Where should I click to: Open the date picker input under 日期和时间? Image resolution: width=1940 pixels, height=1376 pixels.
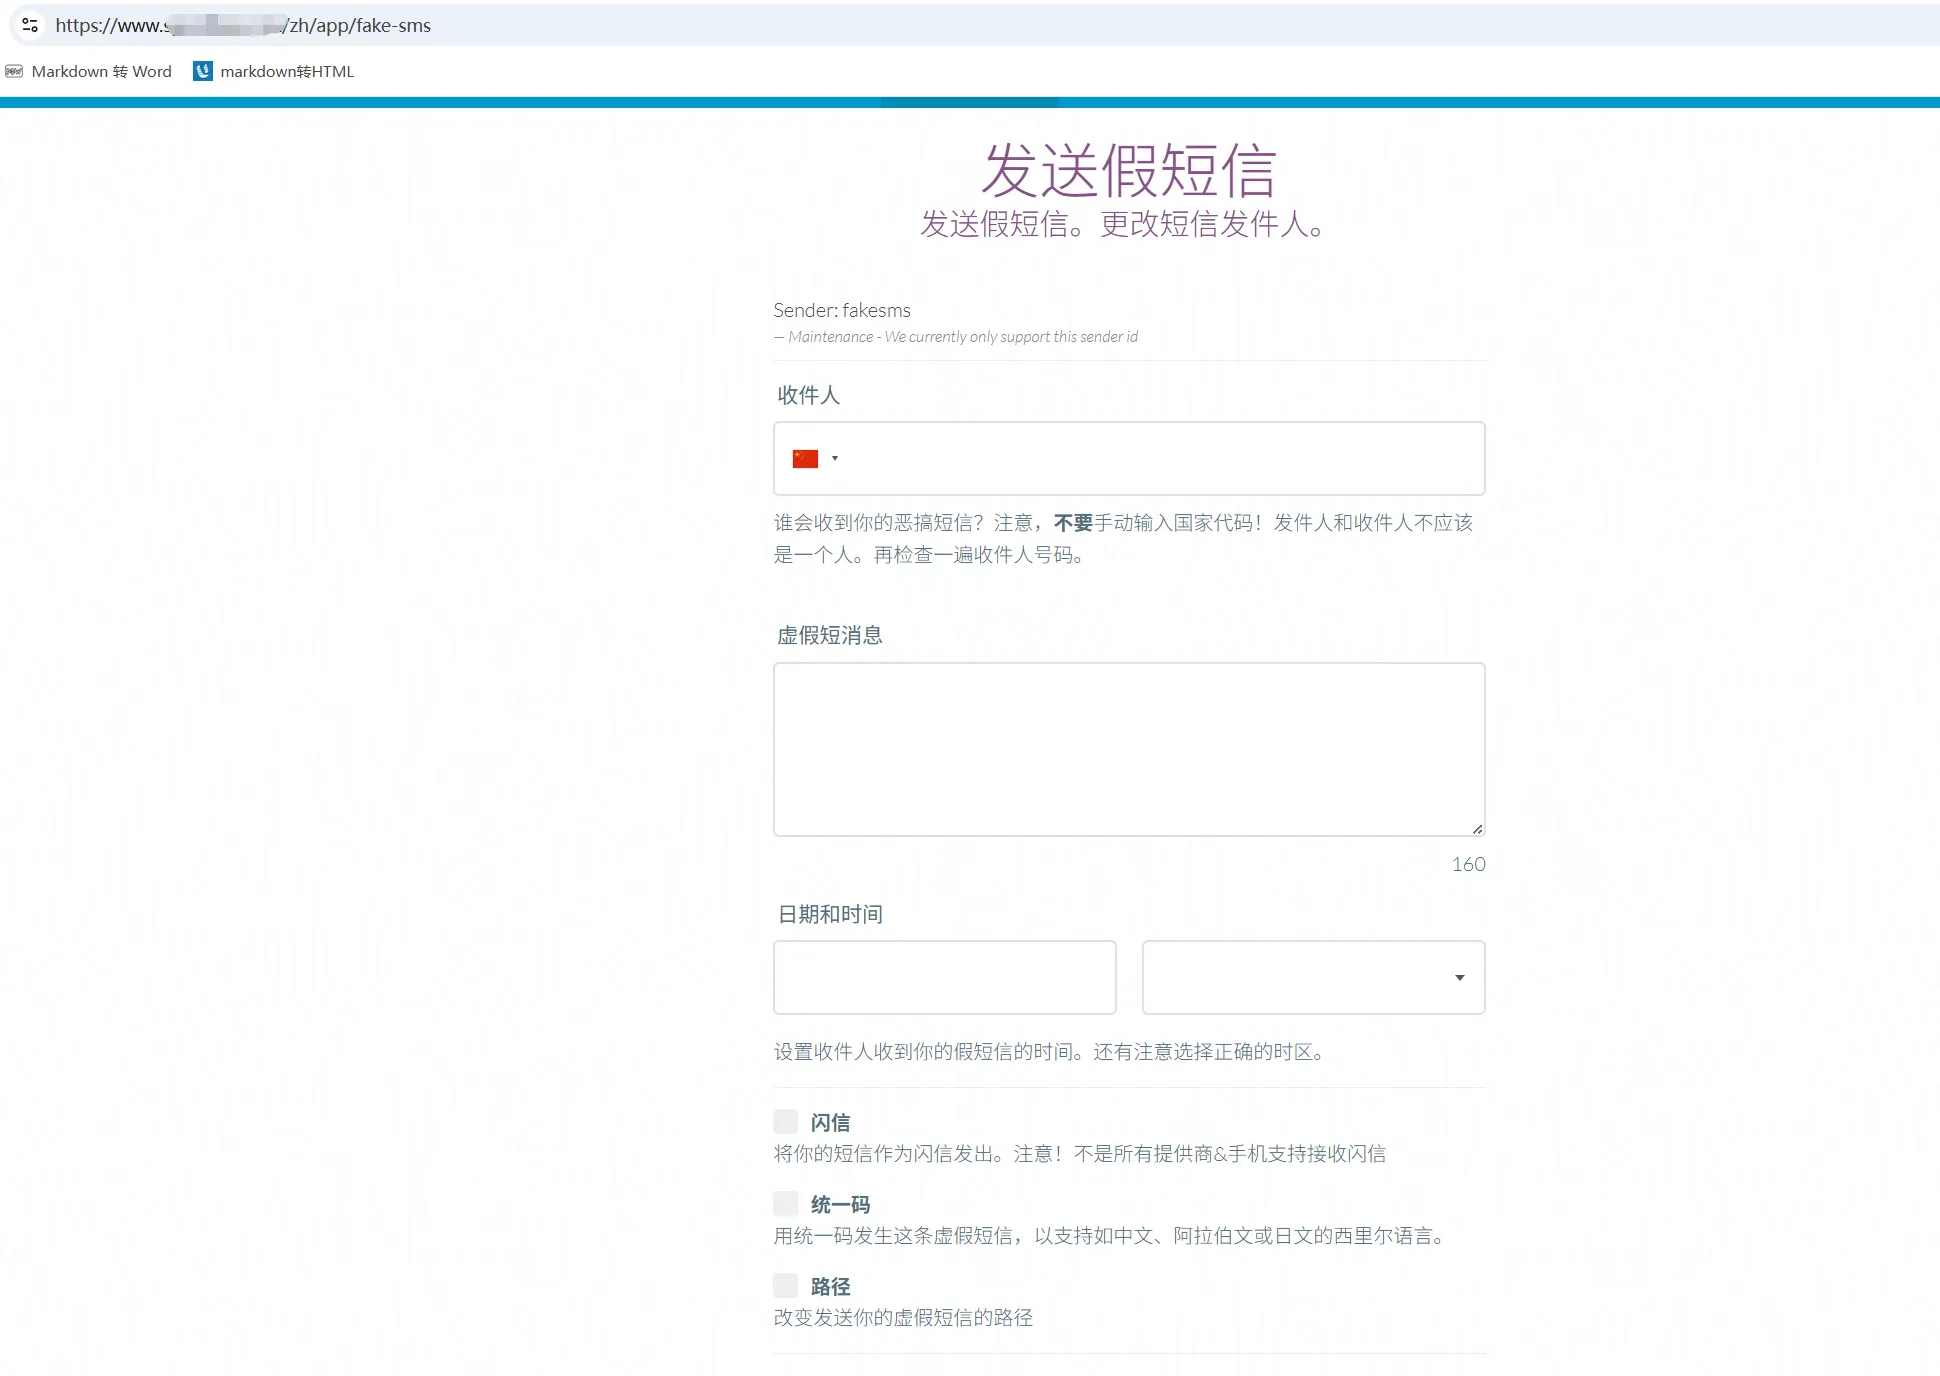(944, 977)
